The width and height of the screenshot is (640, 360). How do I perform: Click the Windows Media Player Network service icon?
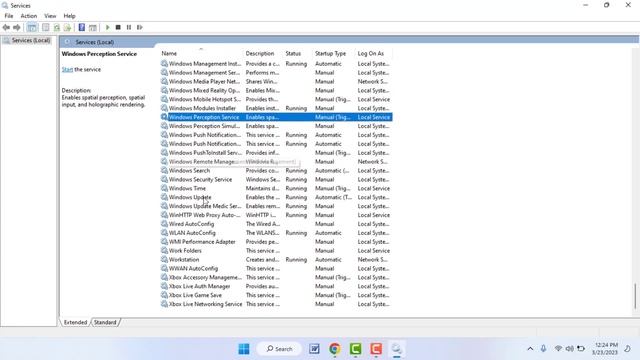click(x=164, y=82)
